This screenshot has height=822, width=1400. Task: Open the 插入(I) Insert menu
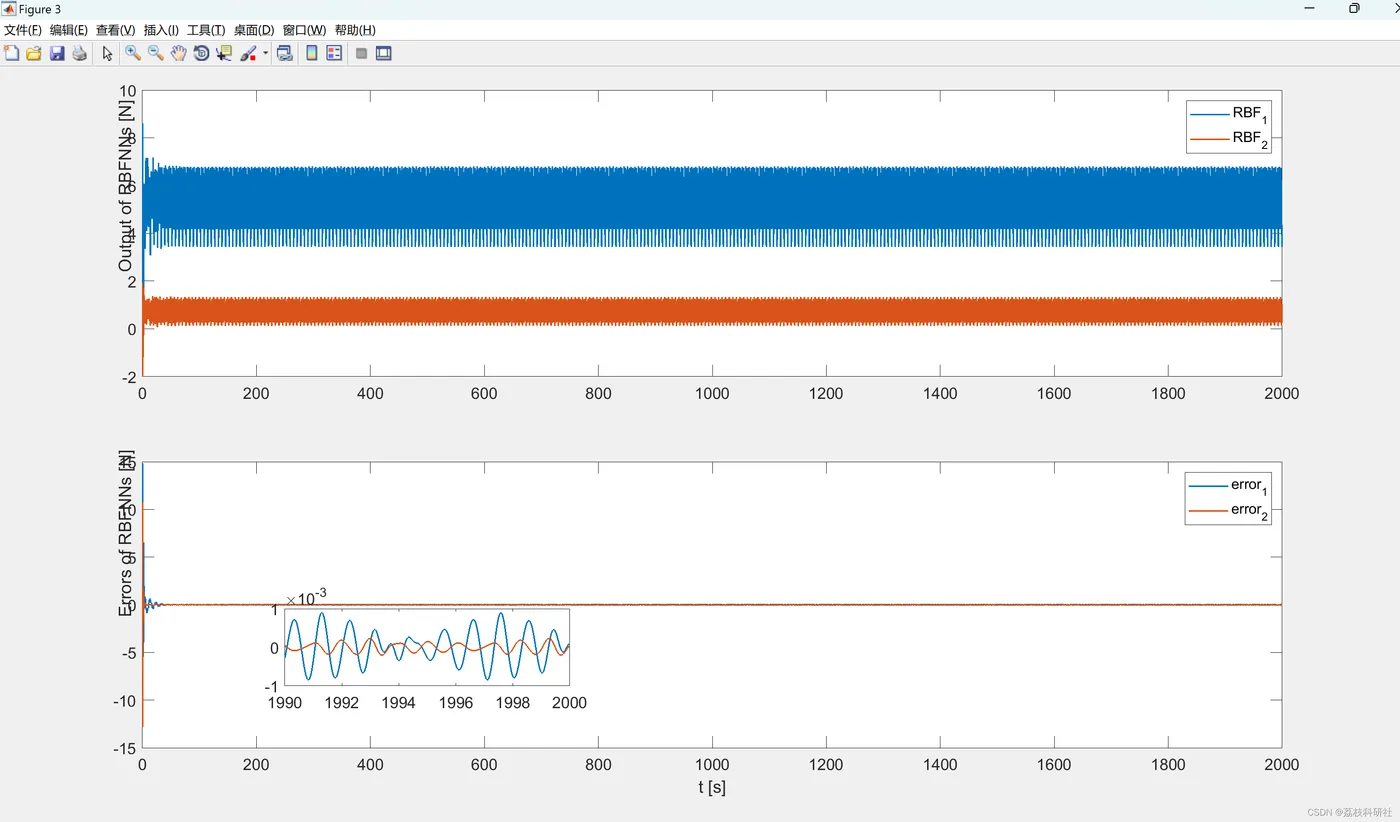click(161, 30)
